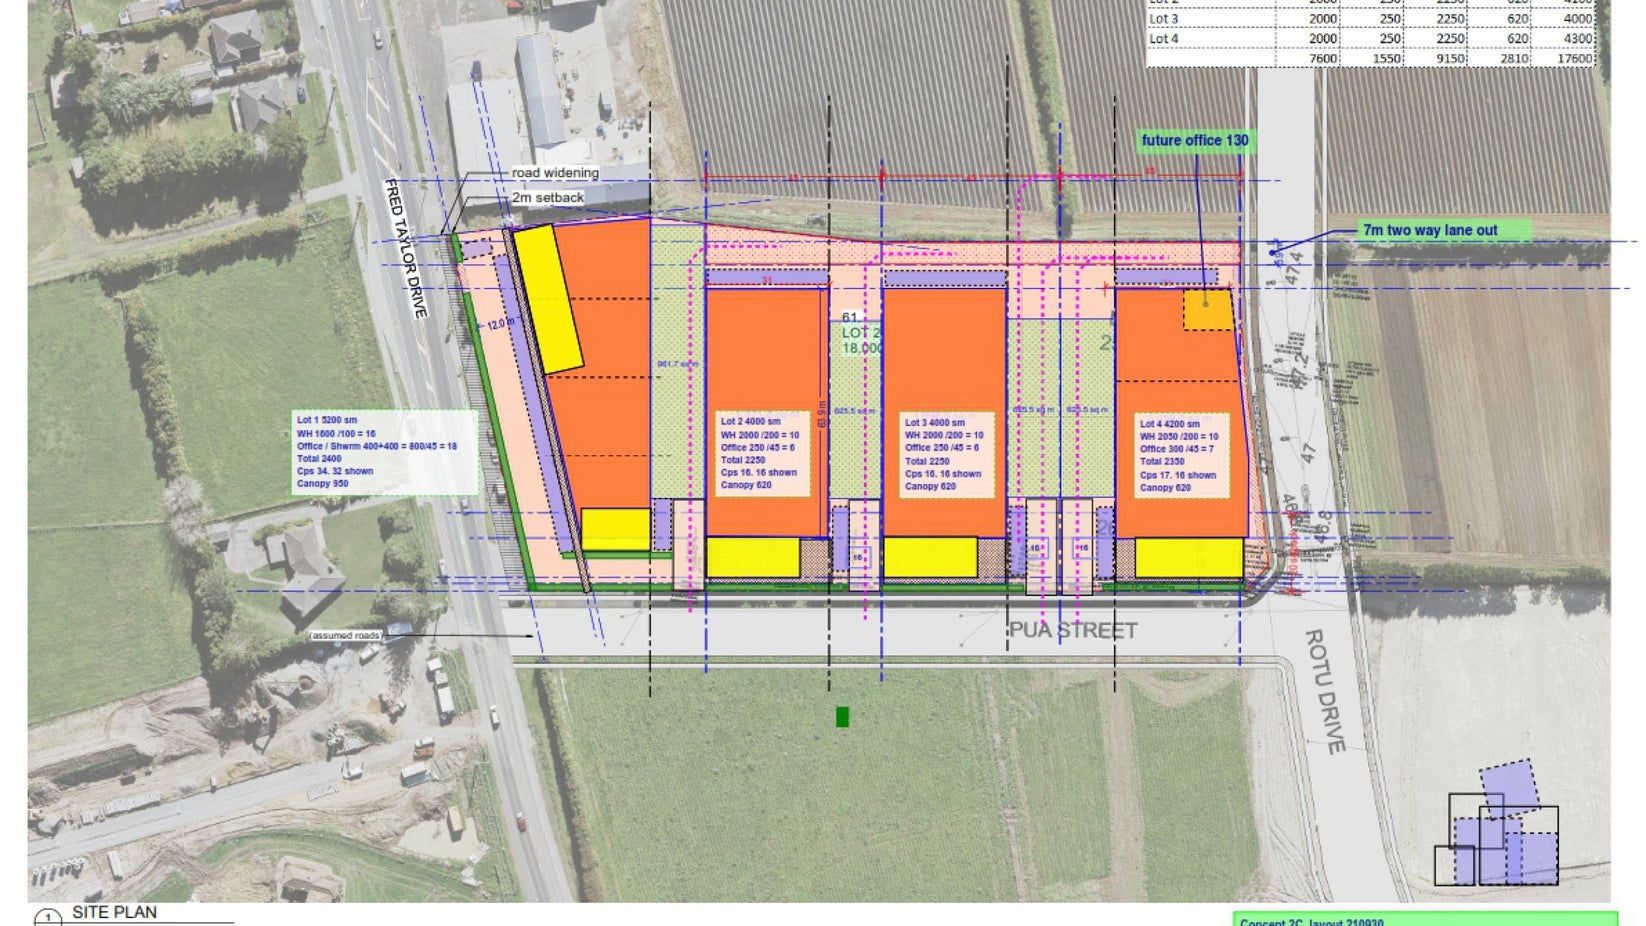Click the small green square marker below Pua Street
This screenshot has height=926, width=1646.
coord(842,716)
